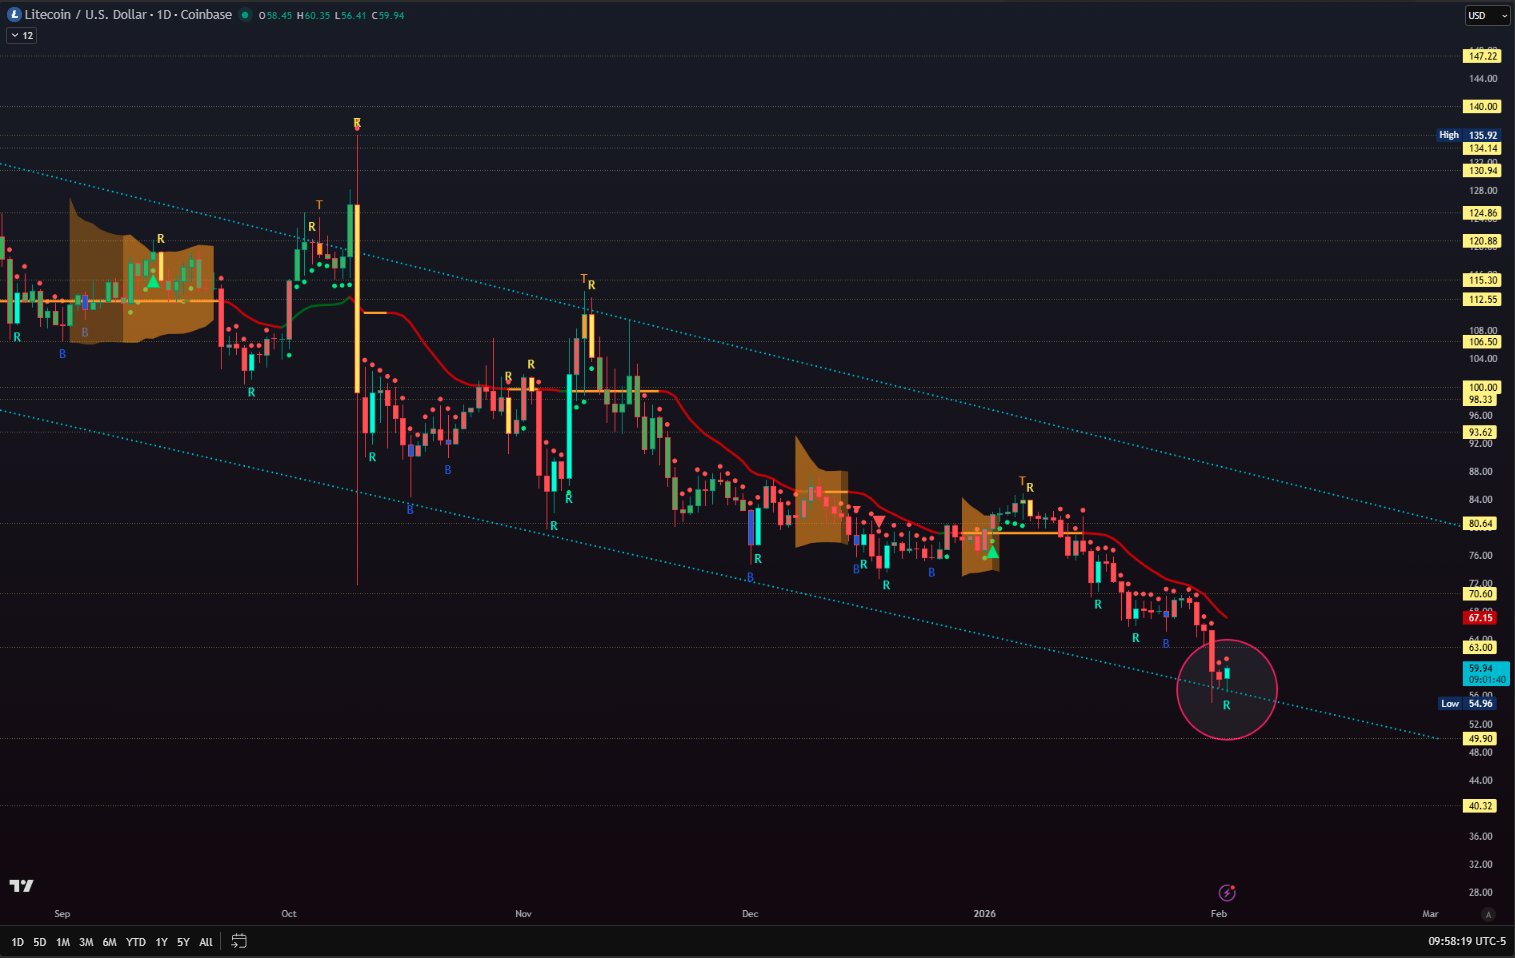The height and width of the screenshot is (958, 1515).
Task: Click the open price value 58.45
Action: click(x=278, y=16)
